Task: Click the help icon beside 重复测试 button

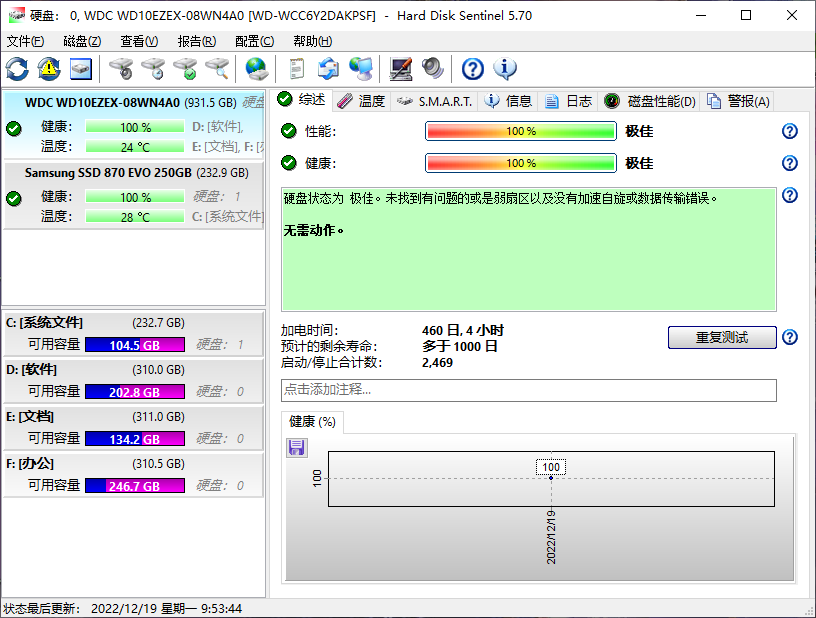Action: [789, 337]
